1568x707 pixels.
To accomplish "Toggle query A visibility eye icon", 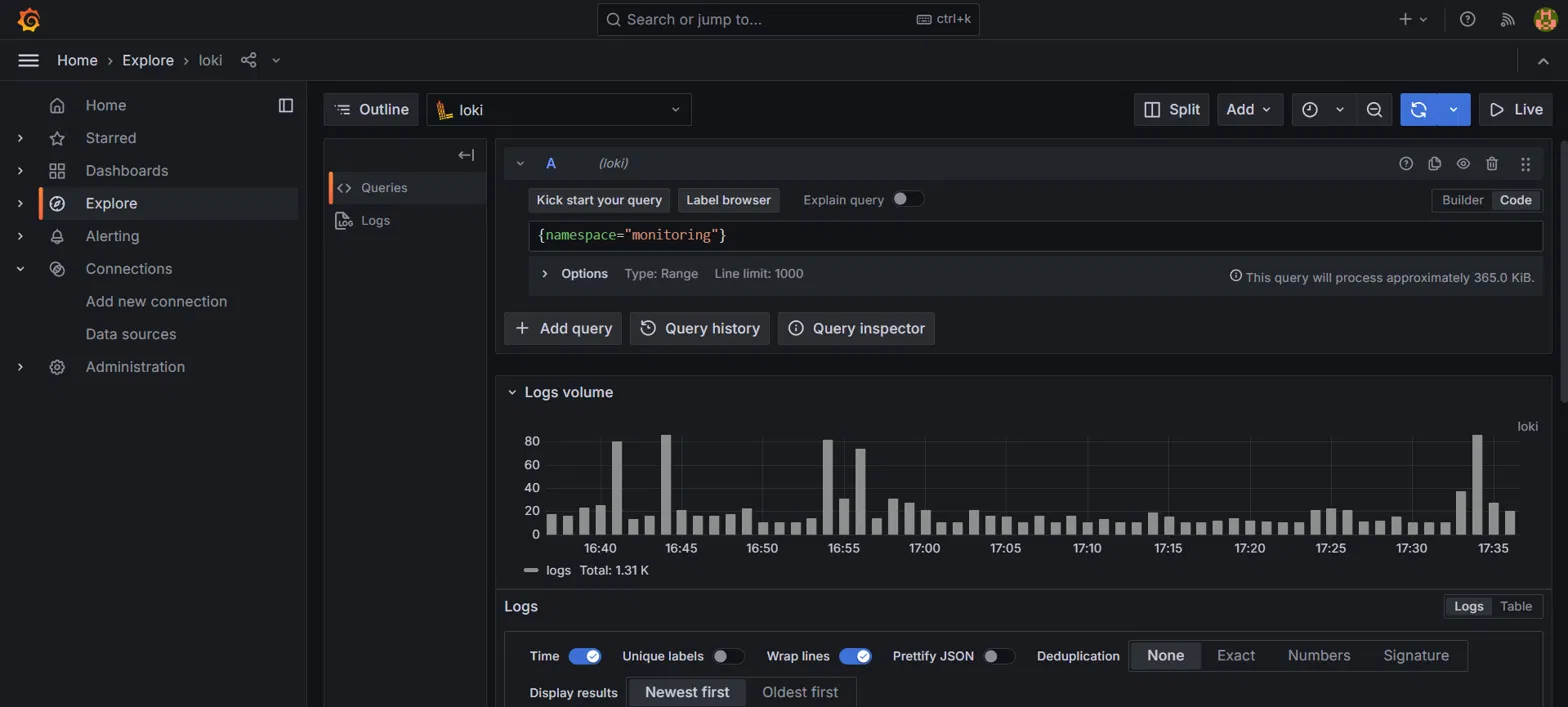I will point(1463,163).
